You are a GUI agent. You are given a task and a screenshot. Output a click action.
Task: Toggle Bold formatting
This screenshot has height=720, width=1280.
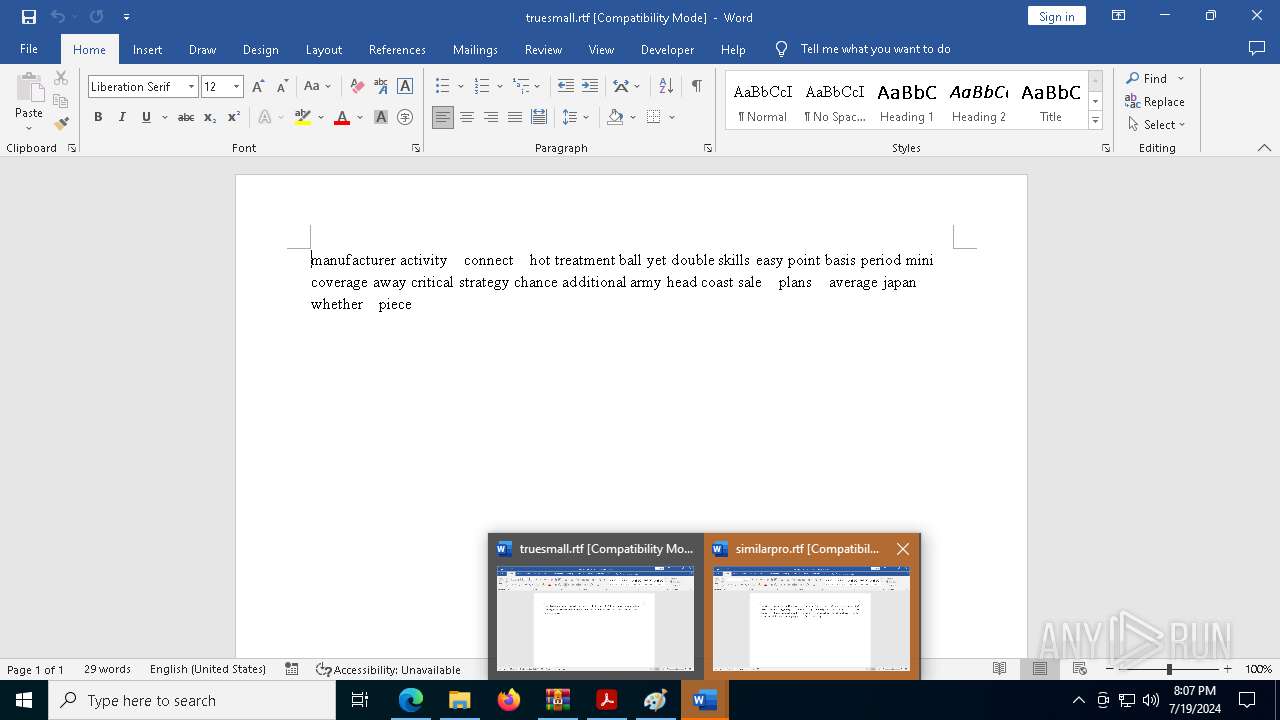tap(98, 117)
